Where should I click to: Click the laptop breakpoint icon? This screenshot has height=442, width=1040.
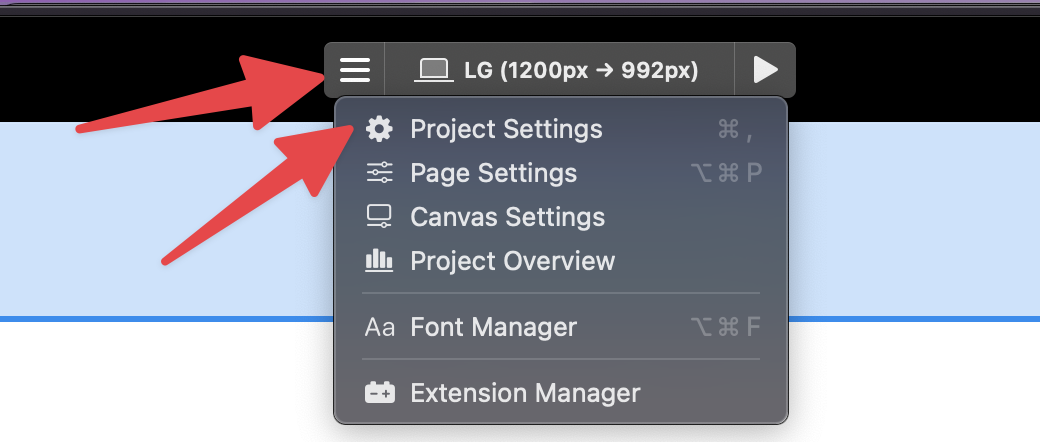pos(432,70)
